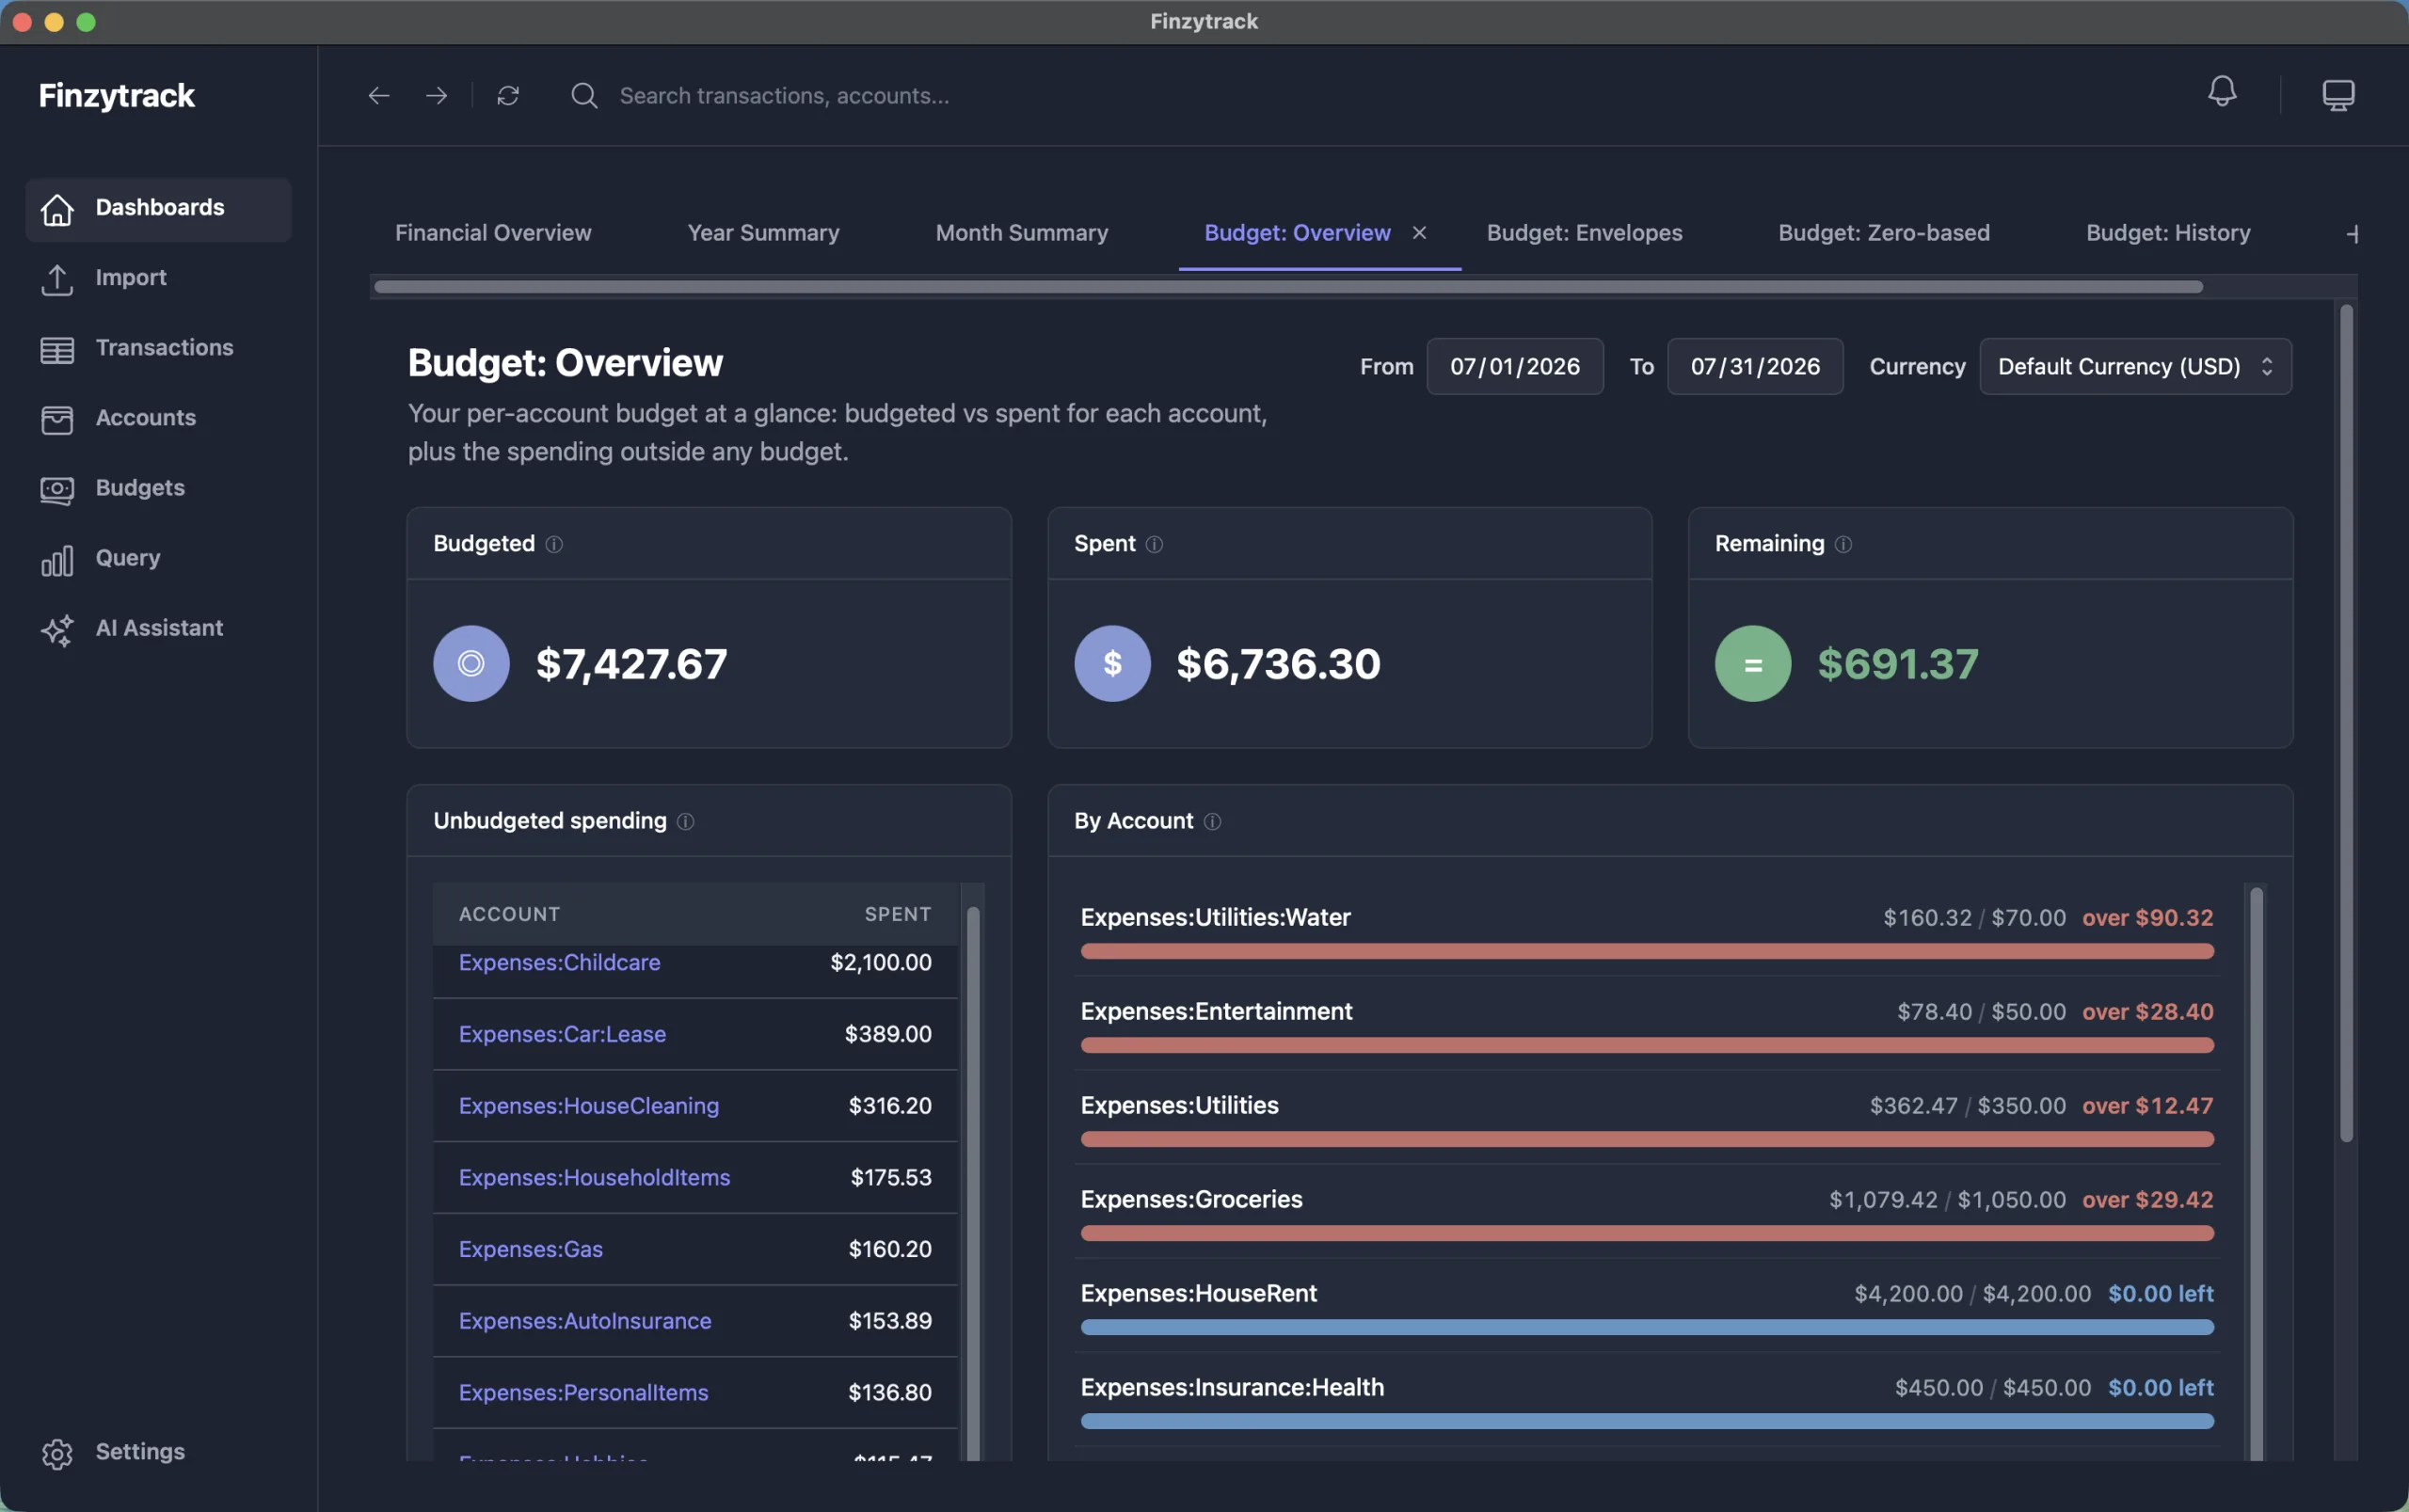Click the To date field 07/31/2026
This screenshot has height=1512, width=2409.
coord(1754,366)
